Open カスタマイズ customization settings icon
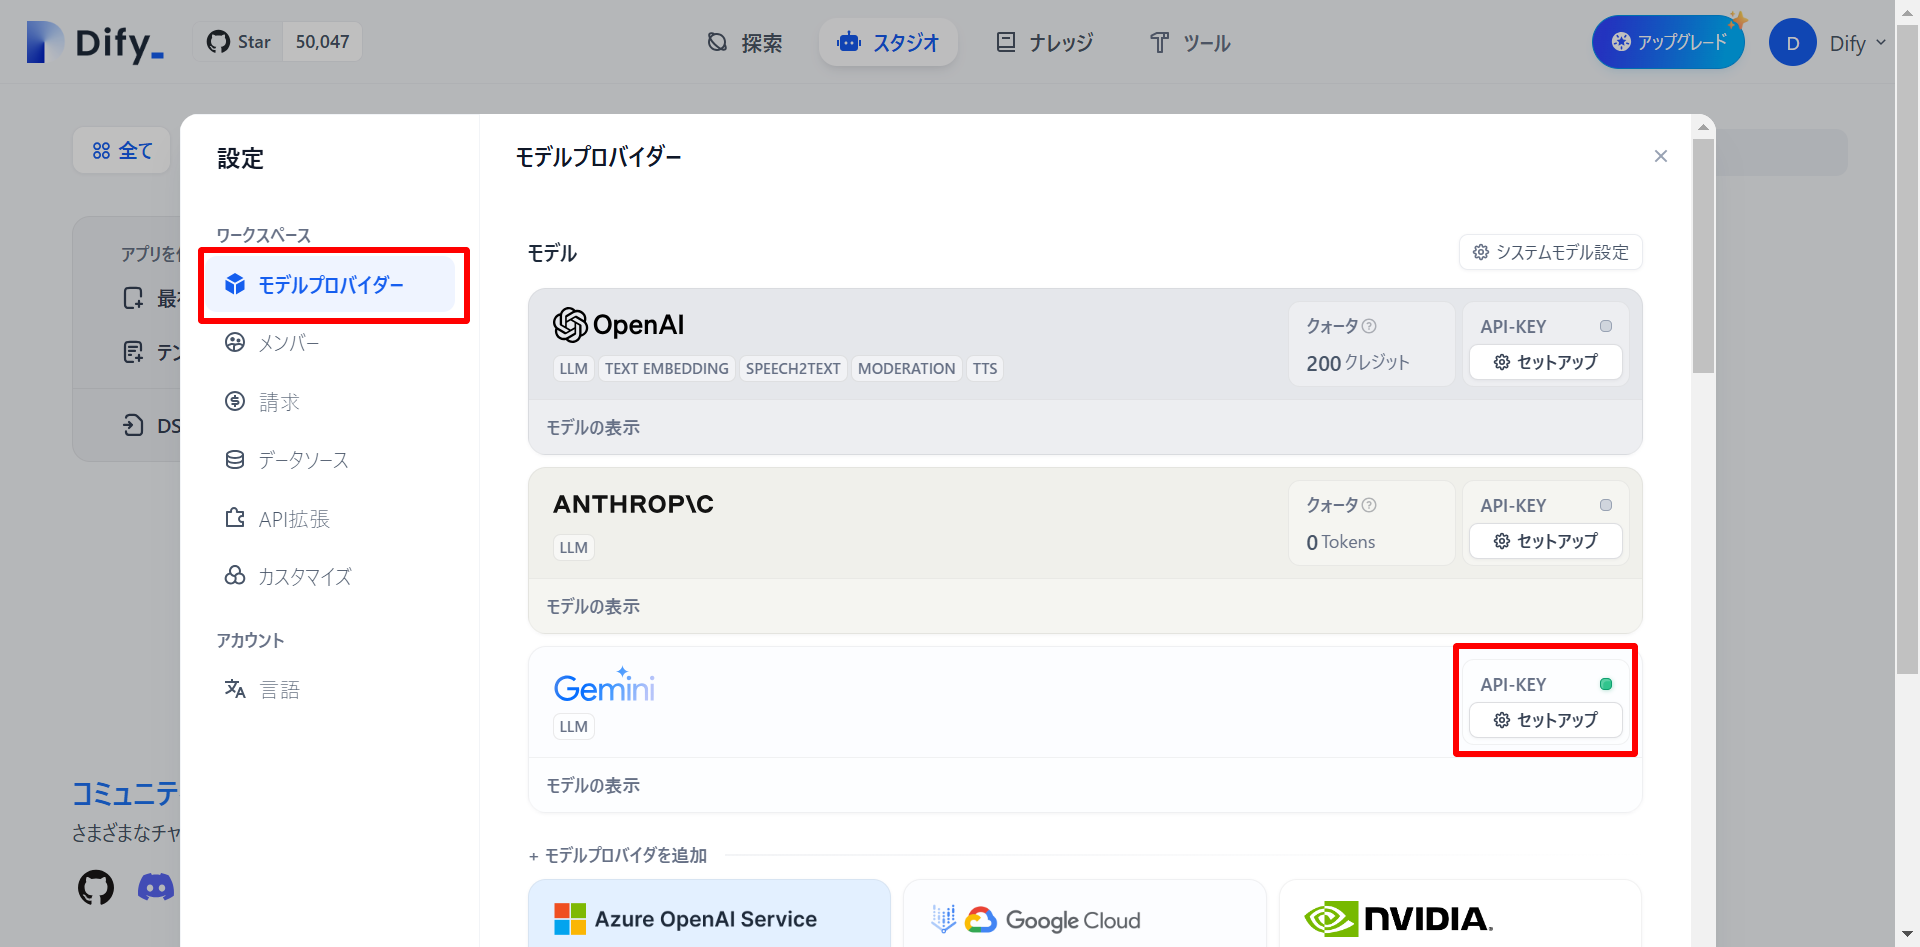 tap(235, 576)
